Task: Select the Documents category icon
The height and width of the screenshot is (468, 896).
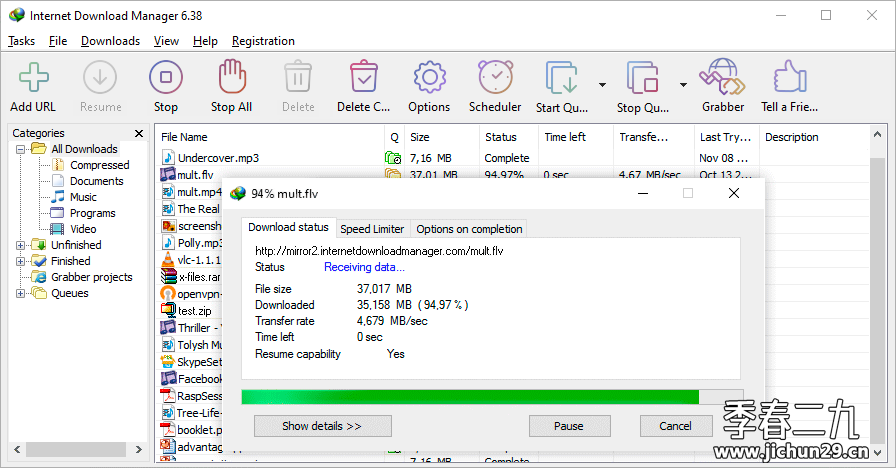Action: tap(58, 181)
